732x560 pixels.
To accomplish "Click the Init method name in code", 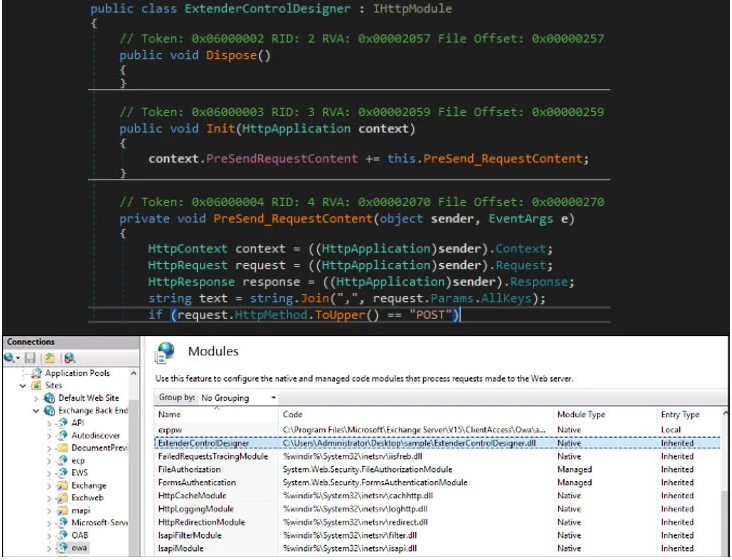I will 220,128.
